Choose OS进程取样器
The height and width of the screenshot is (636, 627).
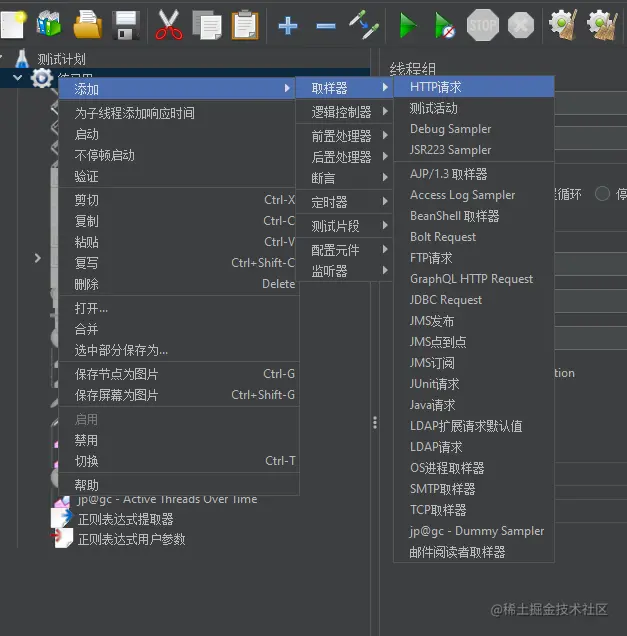[x=474, y=468]
